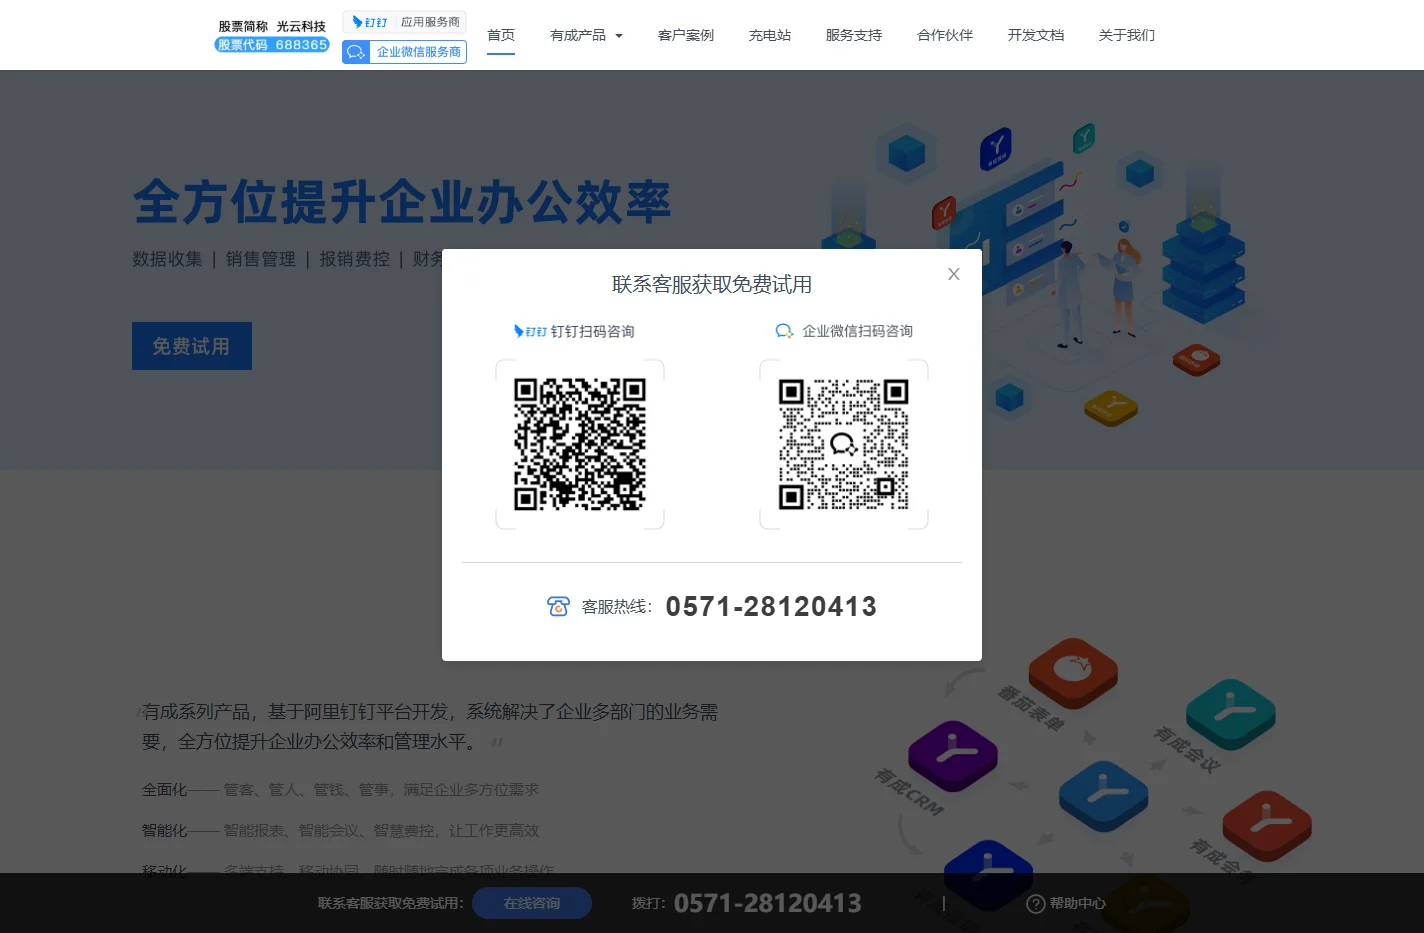Open 服务支持 in the navigation bar

point(854,35)
